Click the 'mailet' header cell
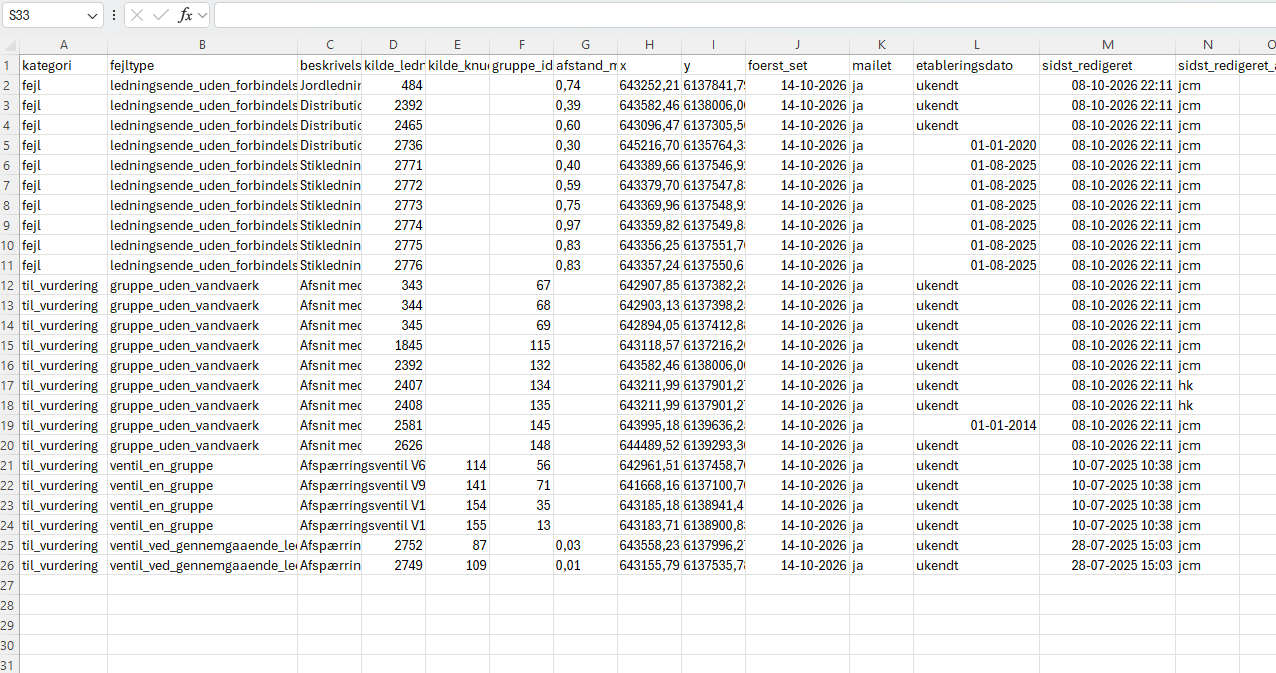Screen dimensions: 1276x673 coord(881,65)
